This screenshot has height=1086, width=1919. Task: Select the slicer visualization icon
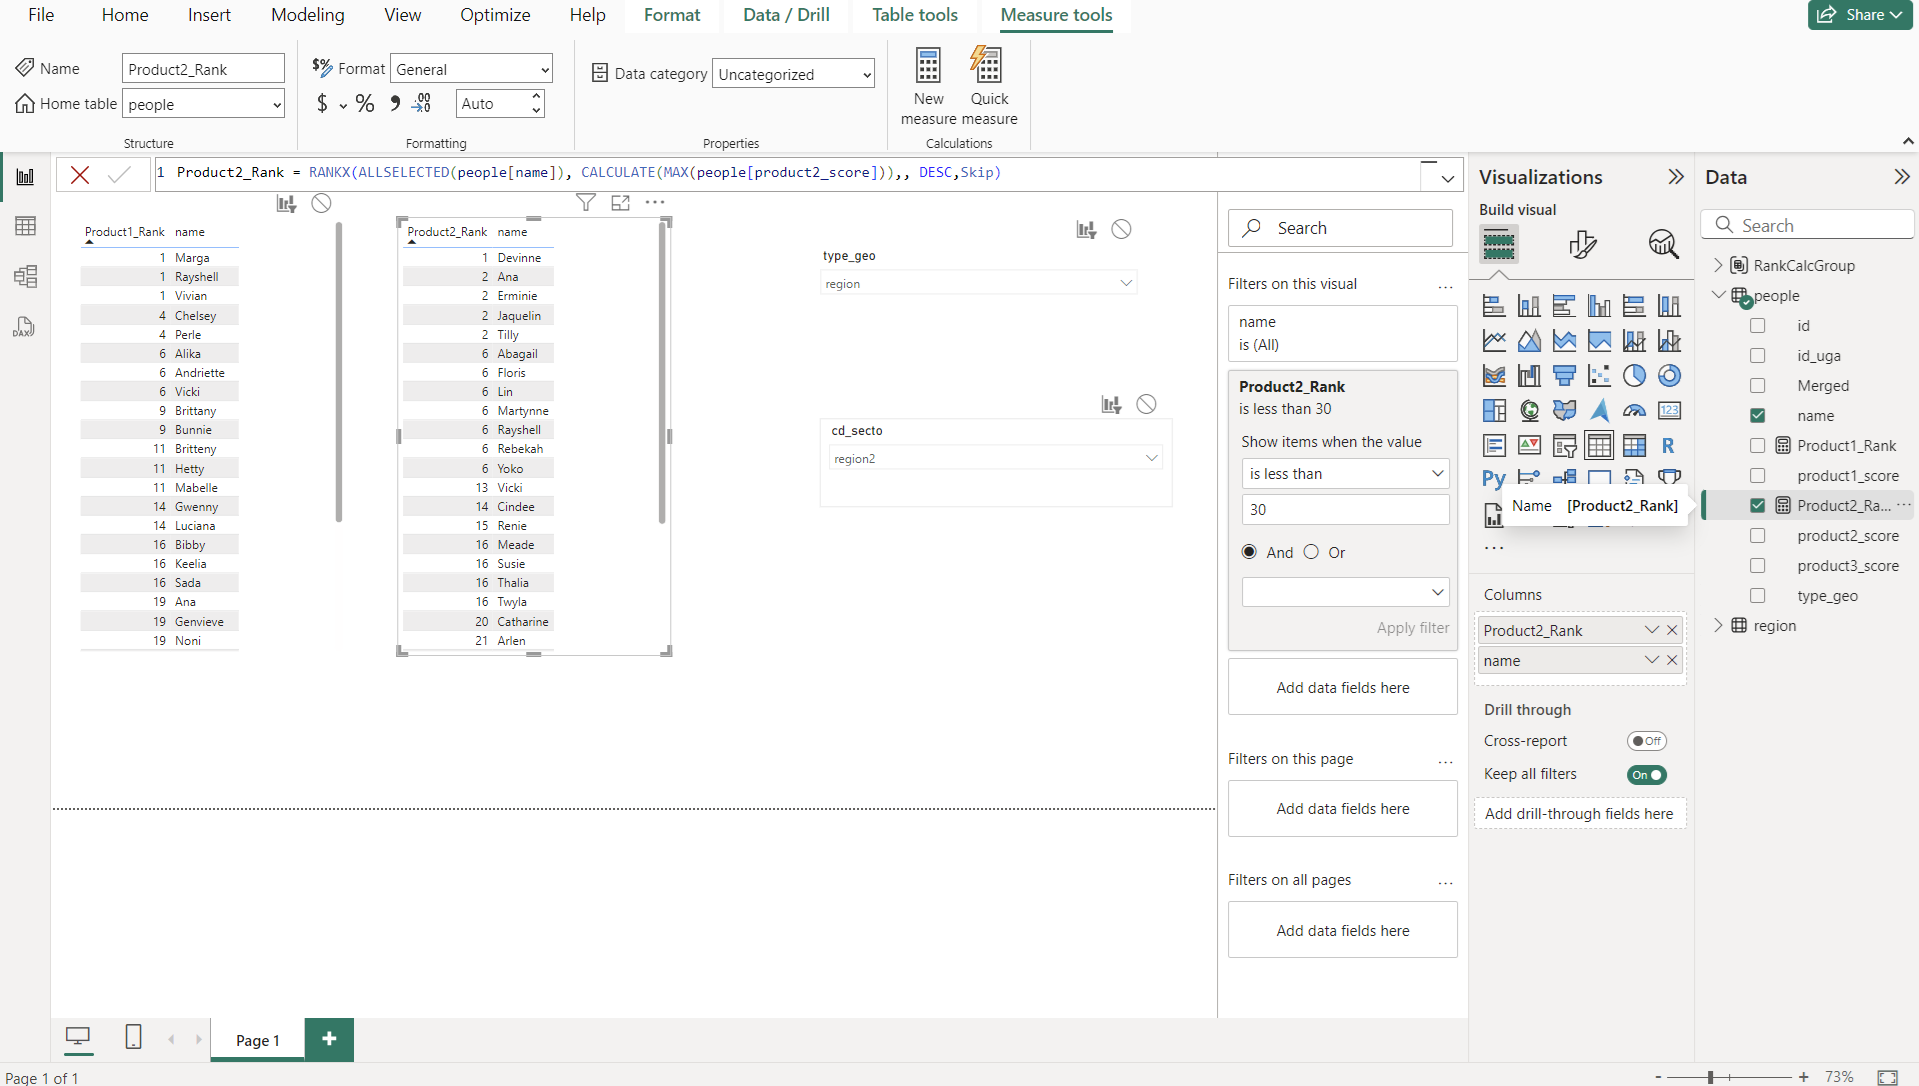[1564, 446]
